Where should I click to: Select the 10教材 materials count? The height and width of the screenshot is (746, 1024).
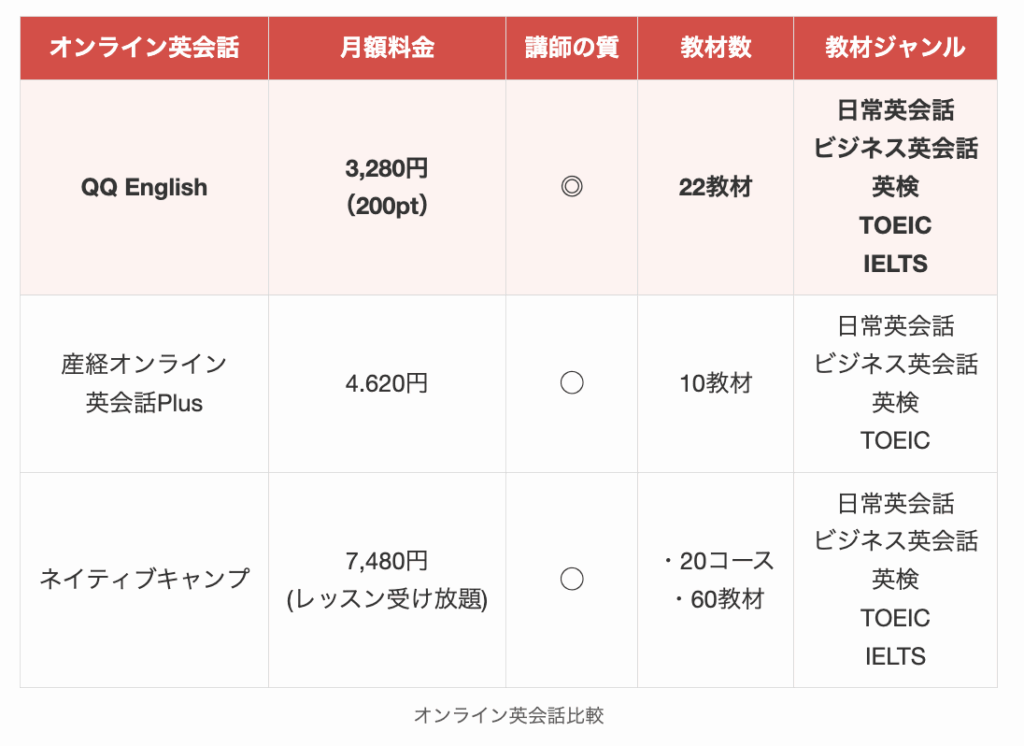pyautogui.click(x=715, y=383)
